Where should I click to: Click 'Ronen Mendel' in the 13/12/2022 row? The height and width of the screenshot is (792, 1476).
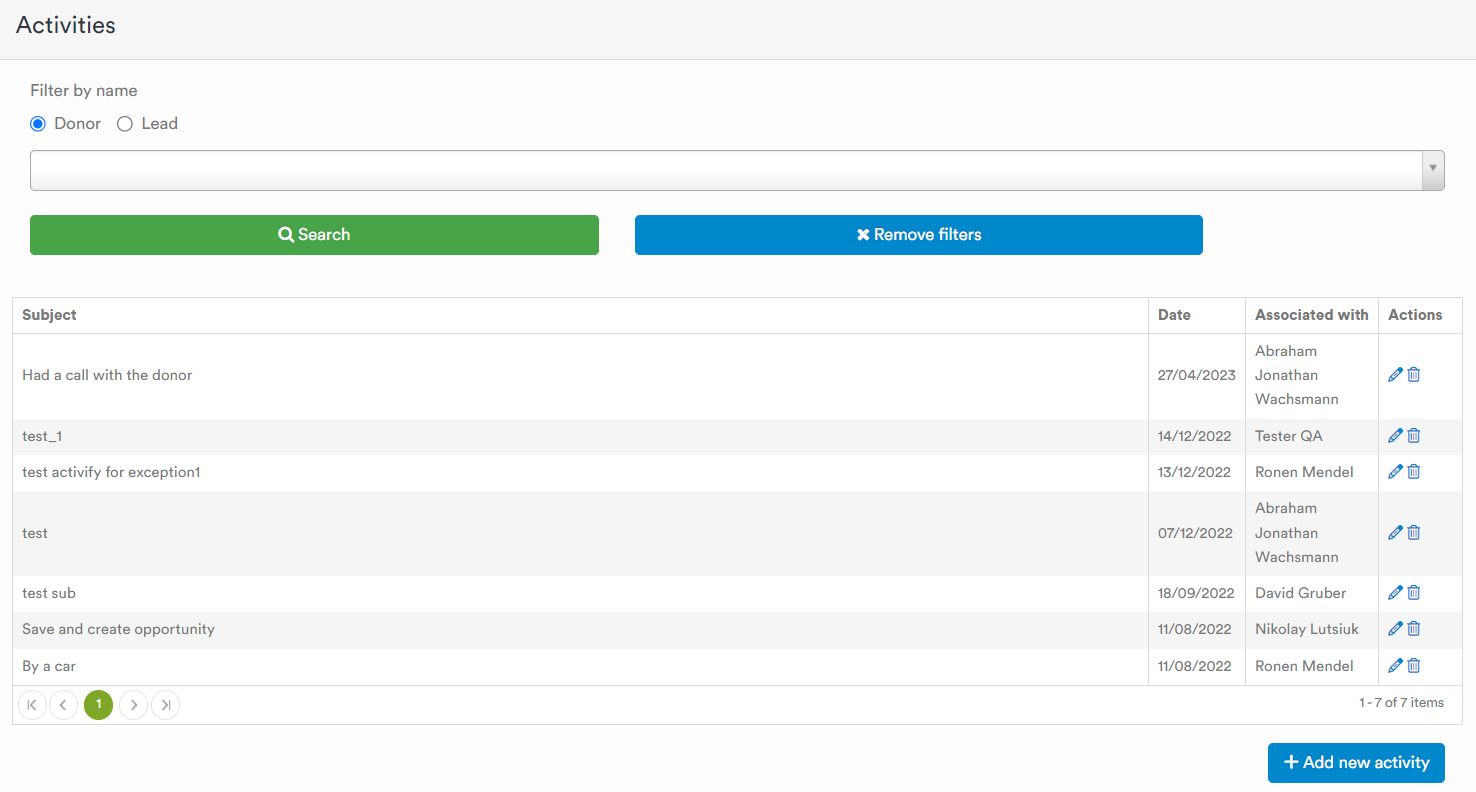tap(1304, 472)
